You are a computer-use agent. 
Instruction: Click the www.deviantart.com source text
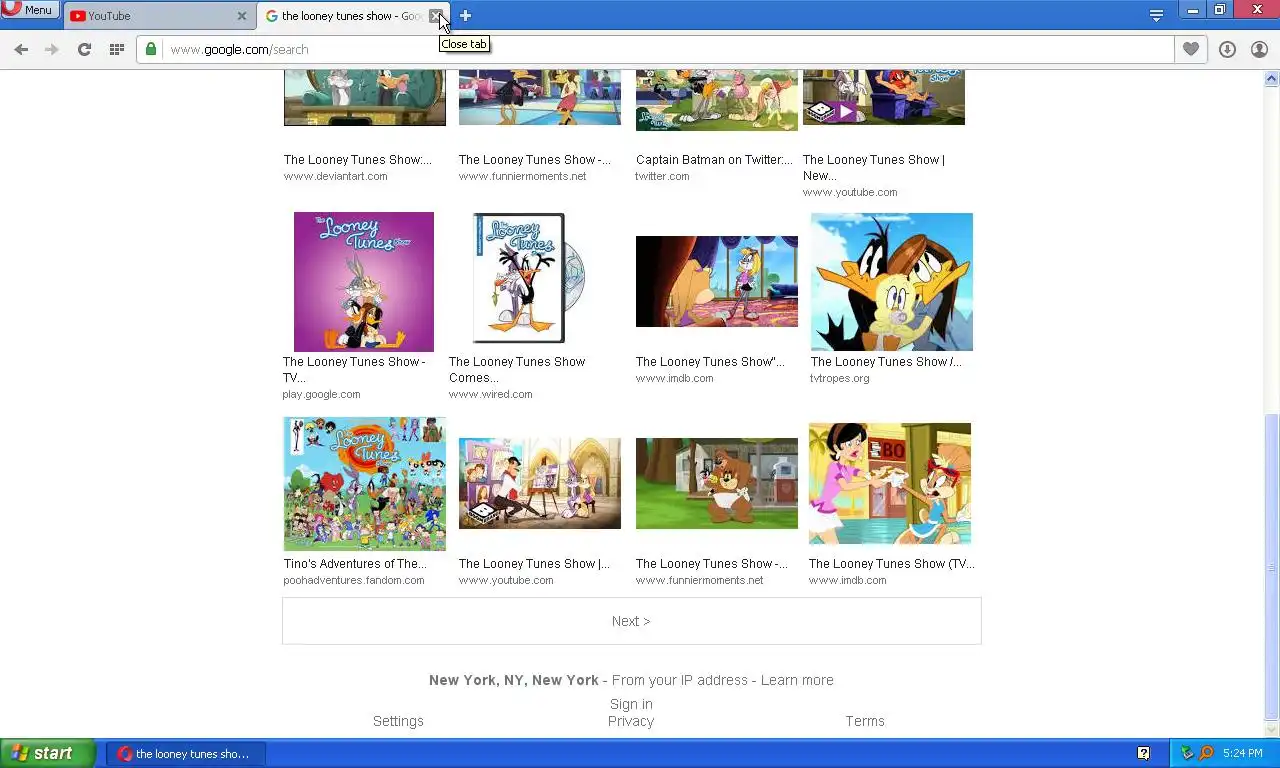point(336,176)
